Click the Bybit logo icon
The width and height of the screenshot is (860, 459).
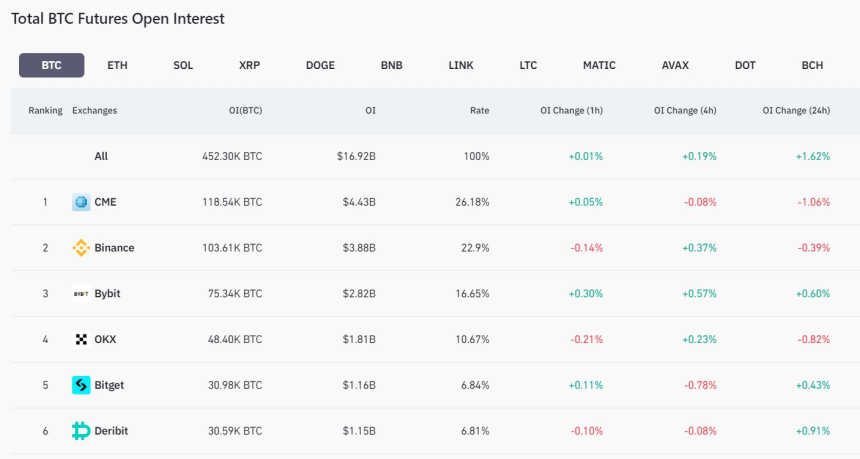tap(81, 294)
